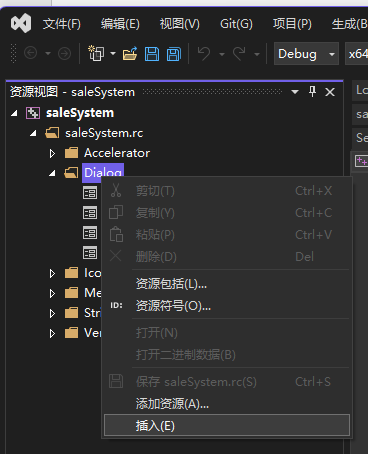Open the x64 platform dropdown
Viewport: 368px width, 454px height.
357,54
